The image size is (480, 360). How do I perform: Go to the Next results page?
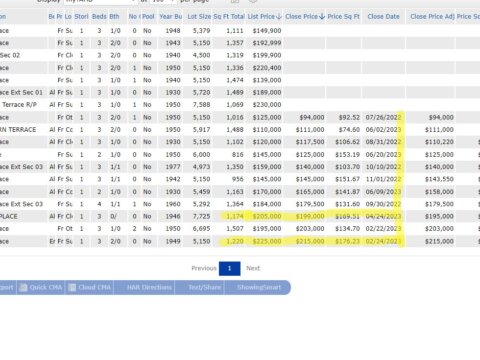pyautogui.click(x=253, y=268)
